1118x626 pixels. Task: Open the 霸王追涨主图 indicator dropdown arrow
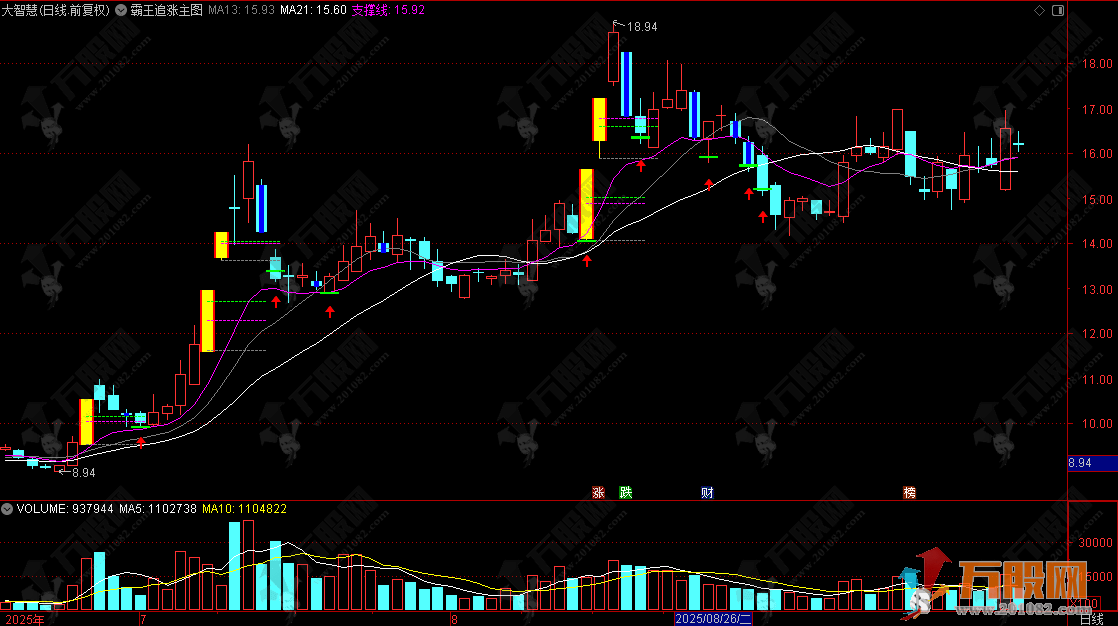pyautogui.click(x=123, y=9)
